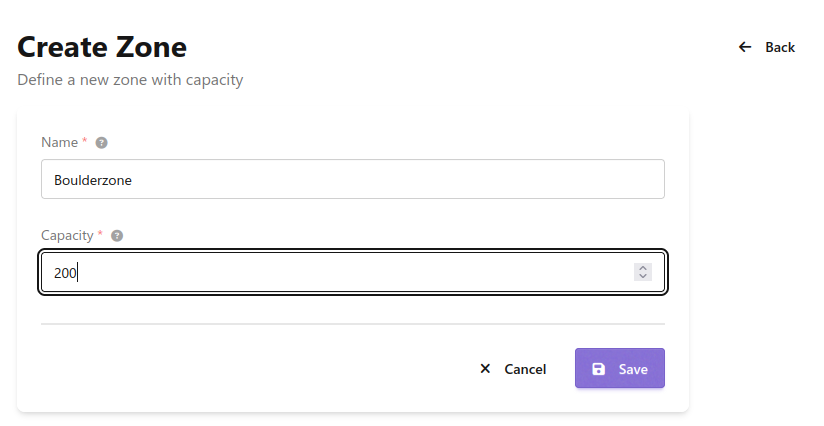This screenshot has height=426, width=824.
Task: Click the back arrow icon
Action: 744,47
